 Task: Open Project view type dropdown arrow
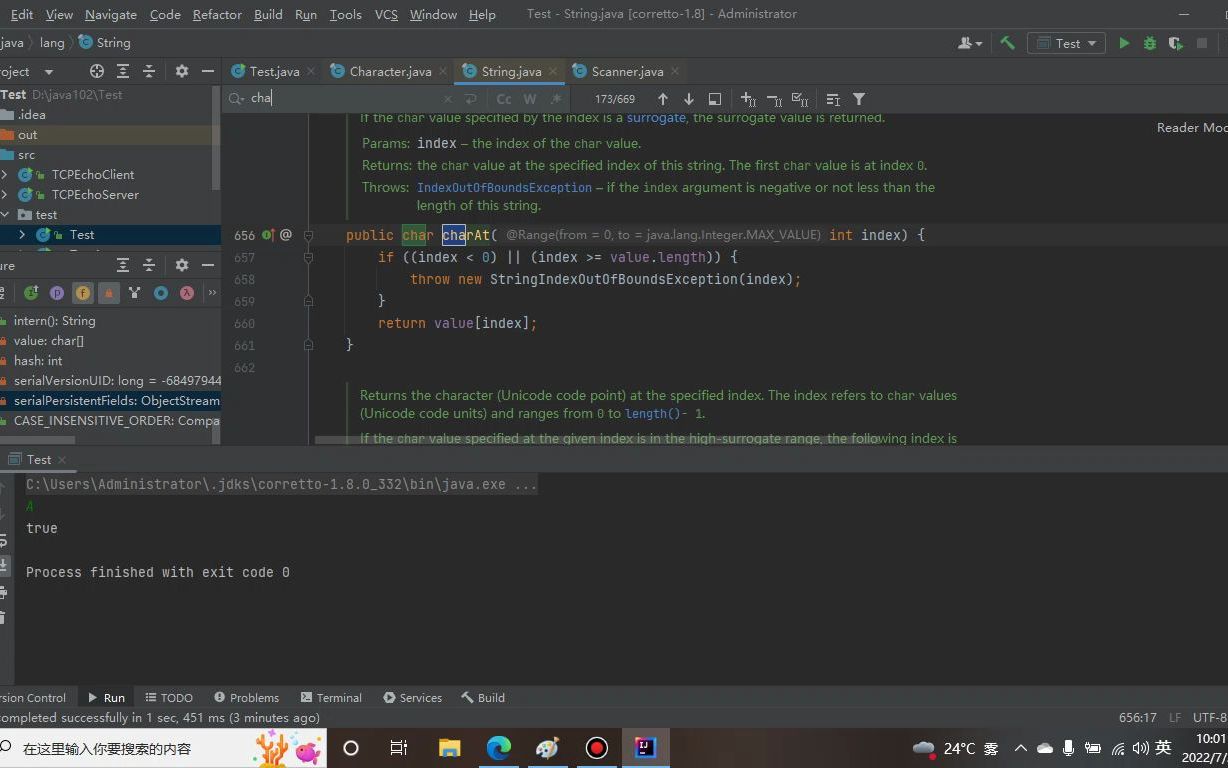click(x=48, y=72)
